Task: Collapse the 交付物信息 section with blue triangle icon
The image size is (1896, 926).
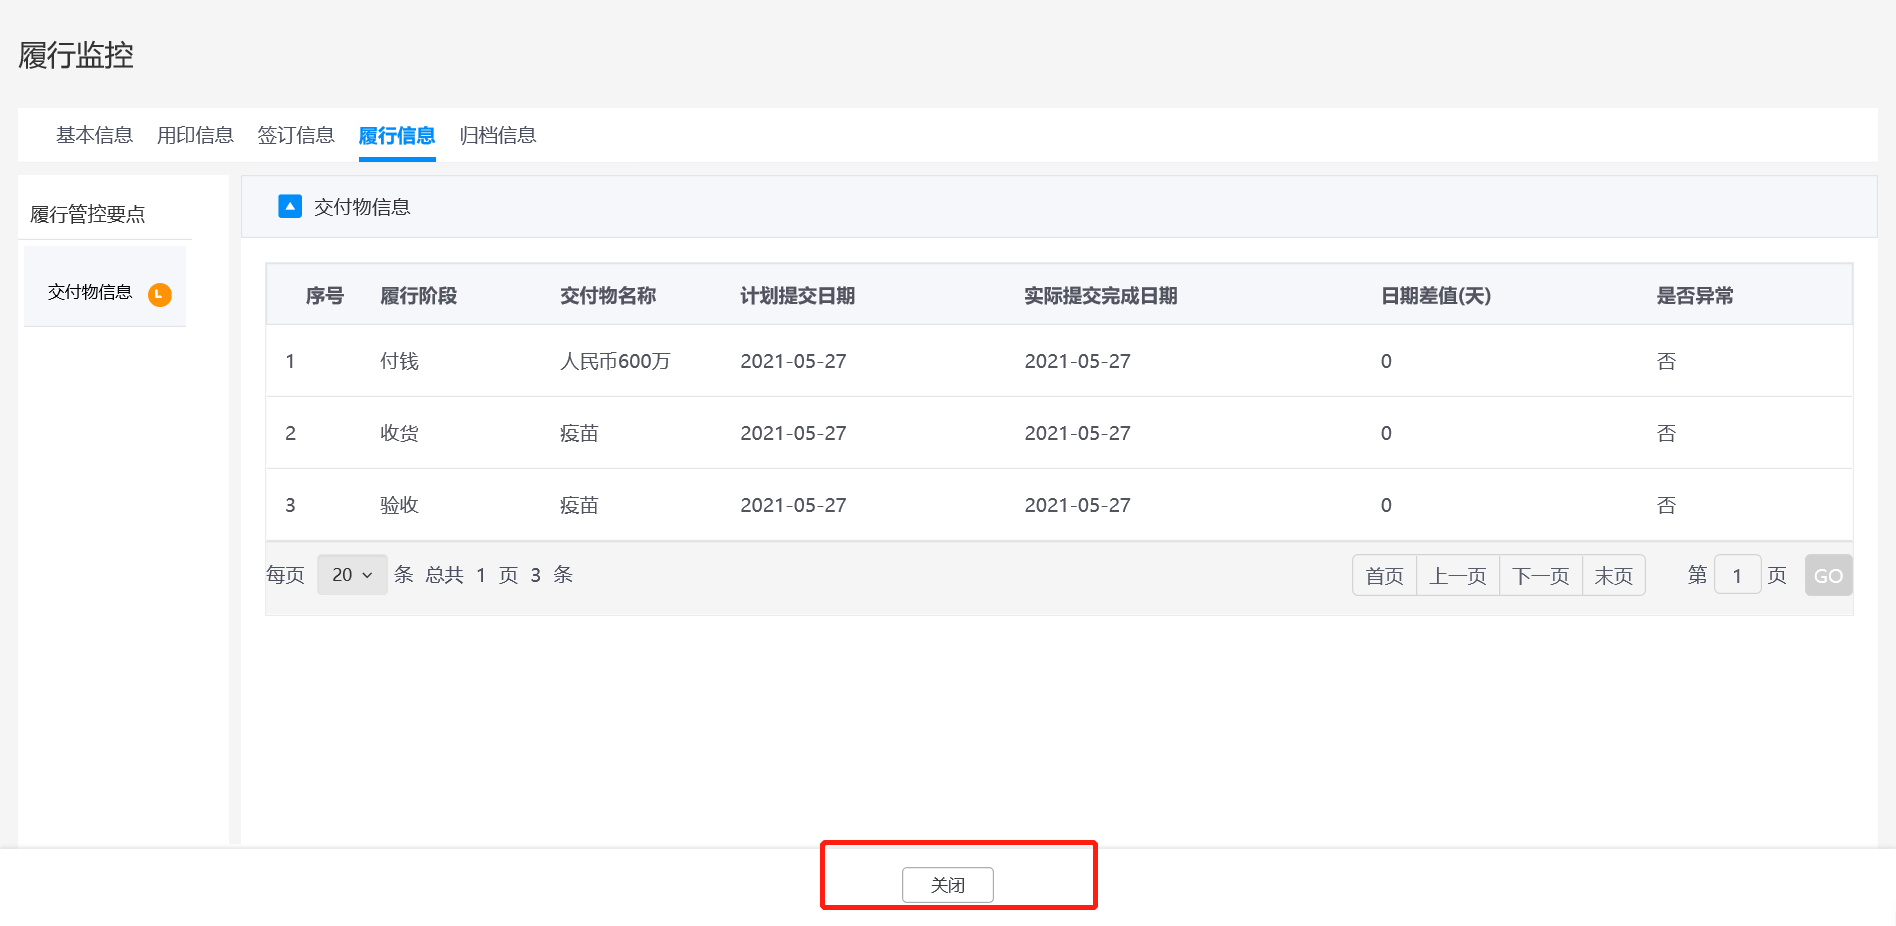Action: [x=290, y=207]
